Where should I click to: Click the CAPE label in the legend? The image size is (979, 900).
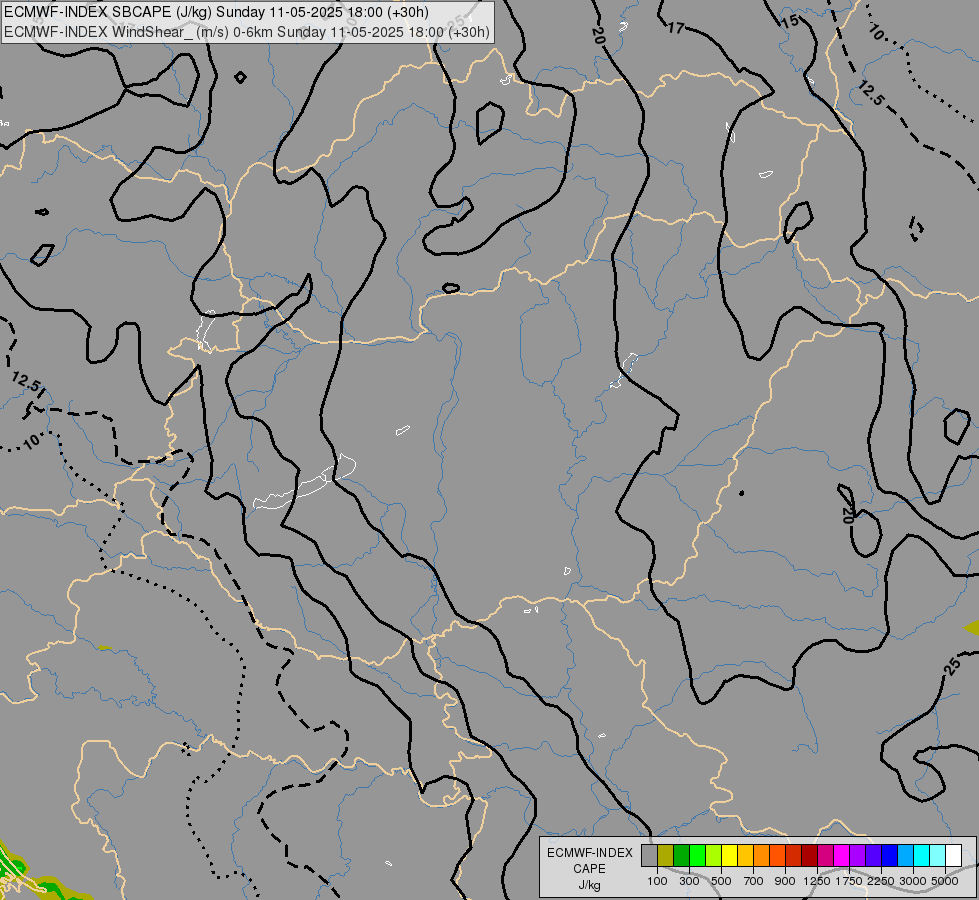click(589, 869)
